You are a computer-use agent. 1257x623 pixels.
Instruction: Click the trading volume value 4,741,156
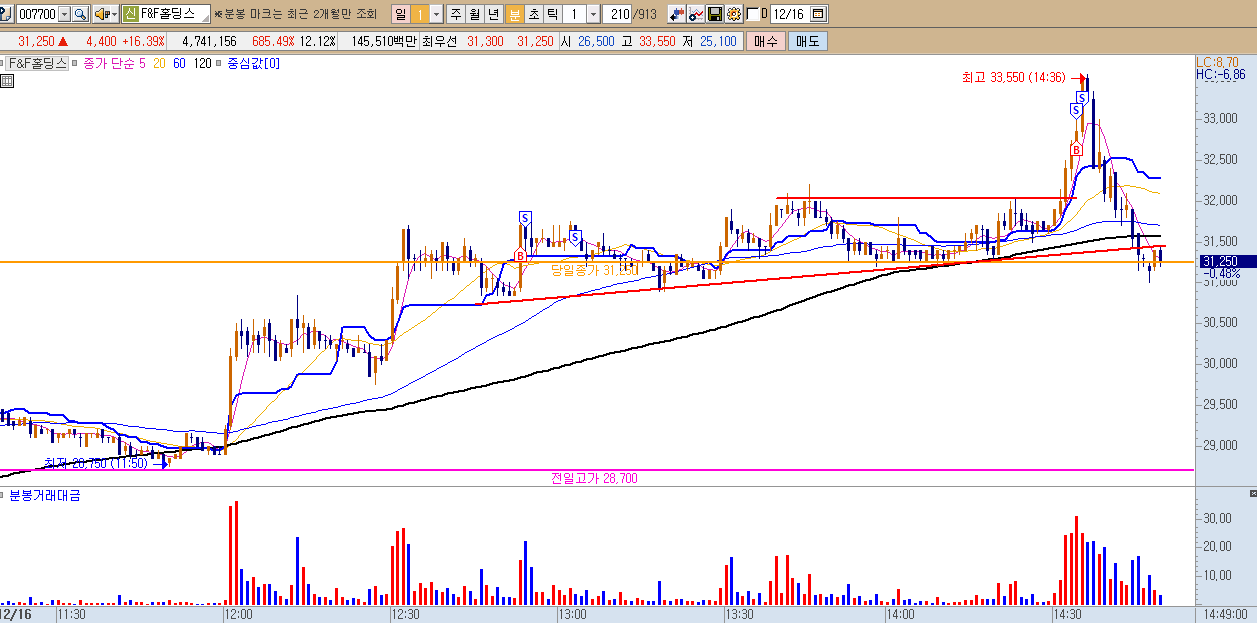[x=209, y=41]
